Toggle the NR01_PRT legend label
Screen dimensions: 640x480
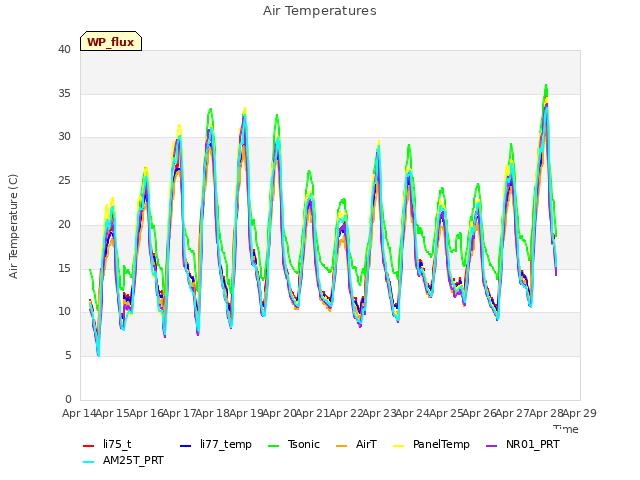point(533,444)
